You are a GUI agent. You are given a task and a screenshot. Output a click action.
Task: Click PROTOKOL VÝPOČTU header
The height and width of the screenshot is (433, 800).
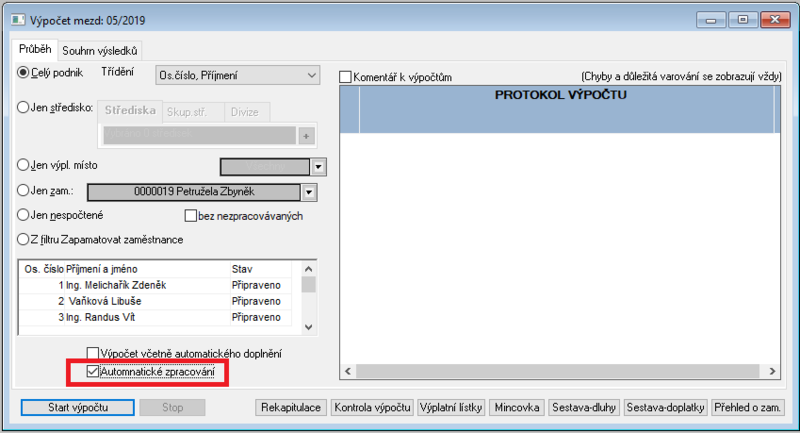(x=560, y=95)
